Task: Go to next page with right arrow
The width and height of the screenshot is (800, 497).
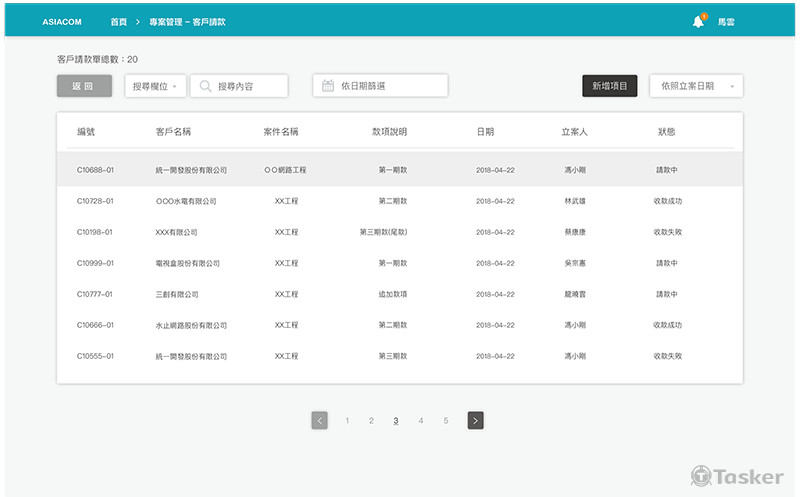Action: click(475, 421)
